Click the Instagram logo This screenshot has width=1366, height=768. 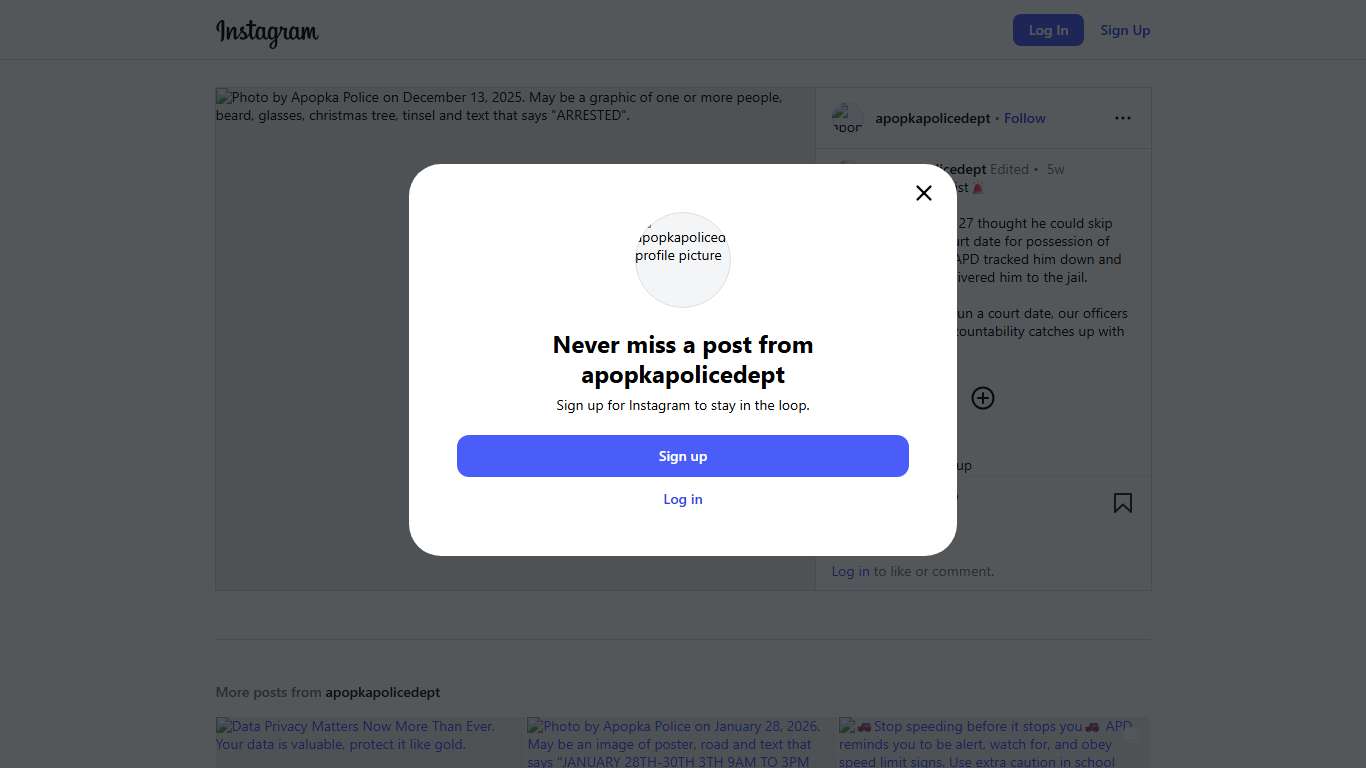(267, 31)
